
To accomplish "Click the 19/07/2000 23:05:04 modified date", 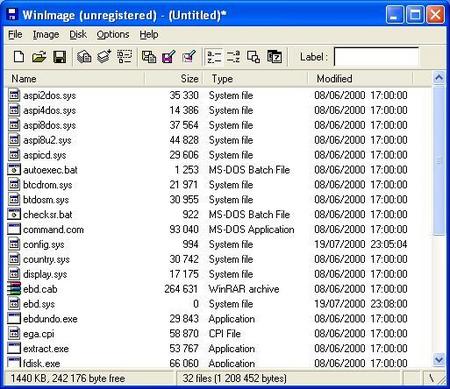I will [360, 244].
